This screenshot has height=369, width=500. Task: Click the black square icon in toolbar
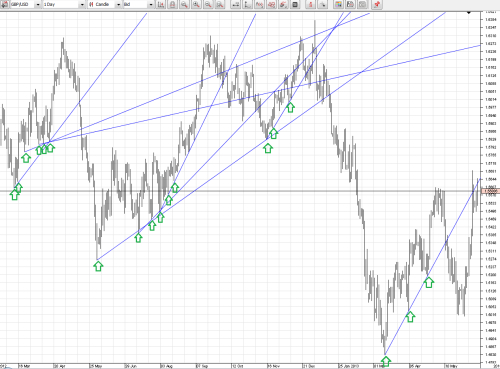[x=295, y=4]
